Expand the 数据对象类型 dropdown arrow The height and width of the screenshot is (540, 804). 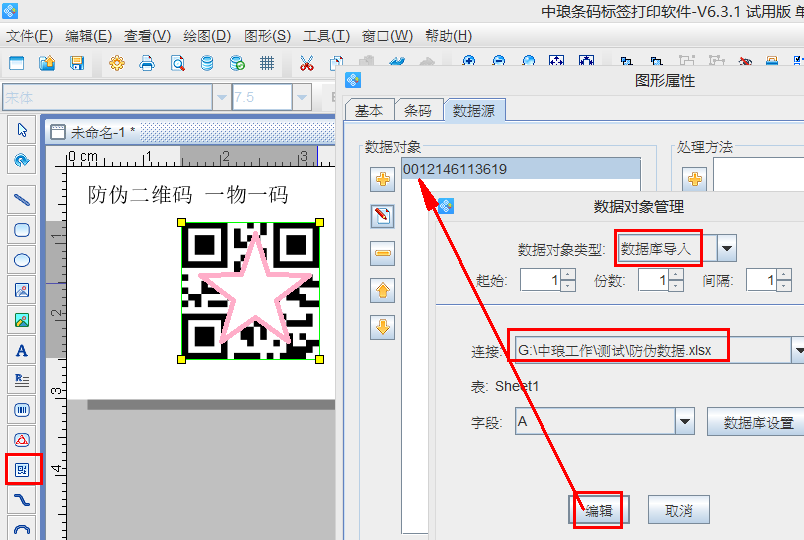pos(727,249)
